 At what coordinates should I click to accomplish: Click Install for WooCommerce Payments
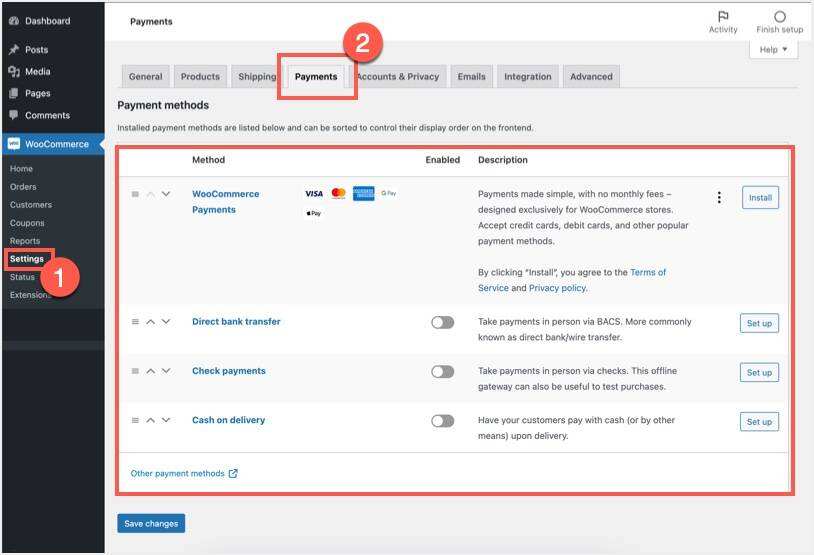click(760, 198)
